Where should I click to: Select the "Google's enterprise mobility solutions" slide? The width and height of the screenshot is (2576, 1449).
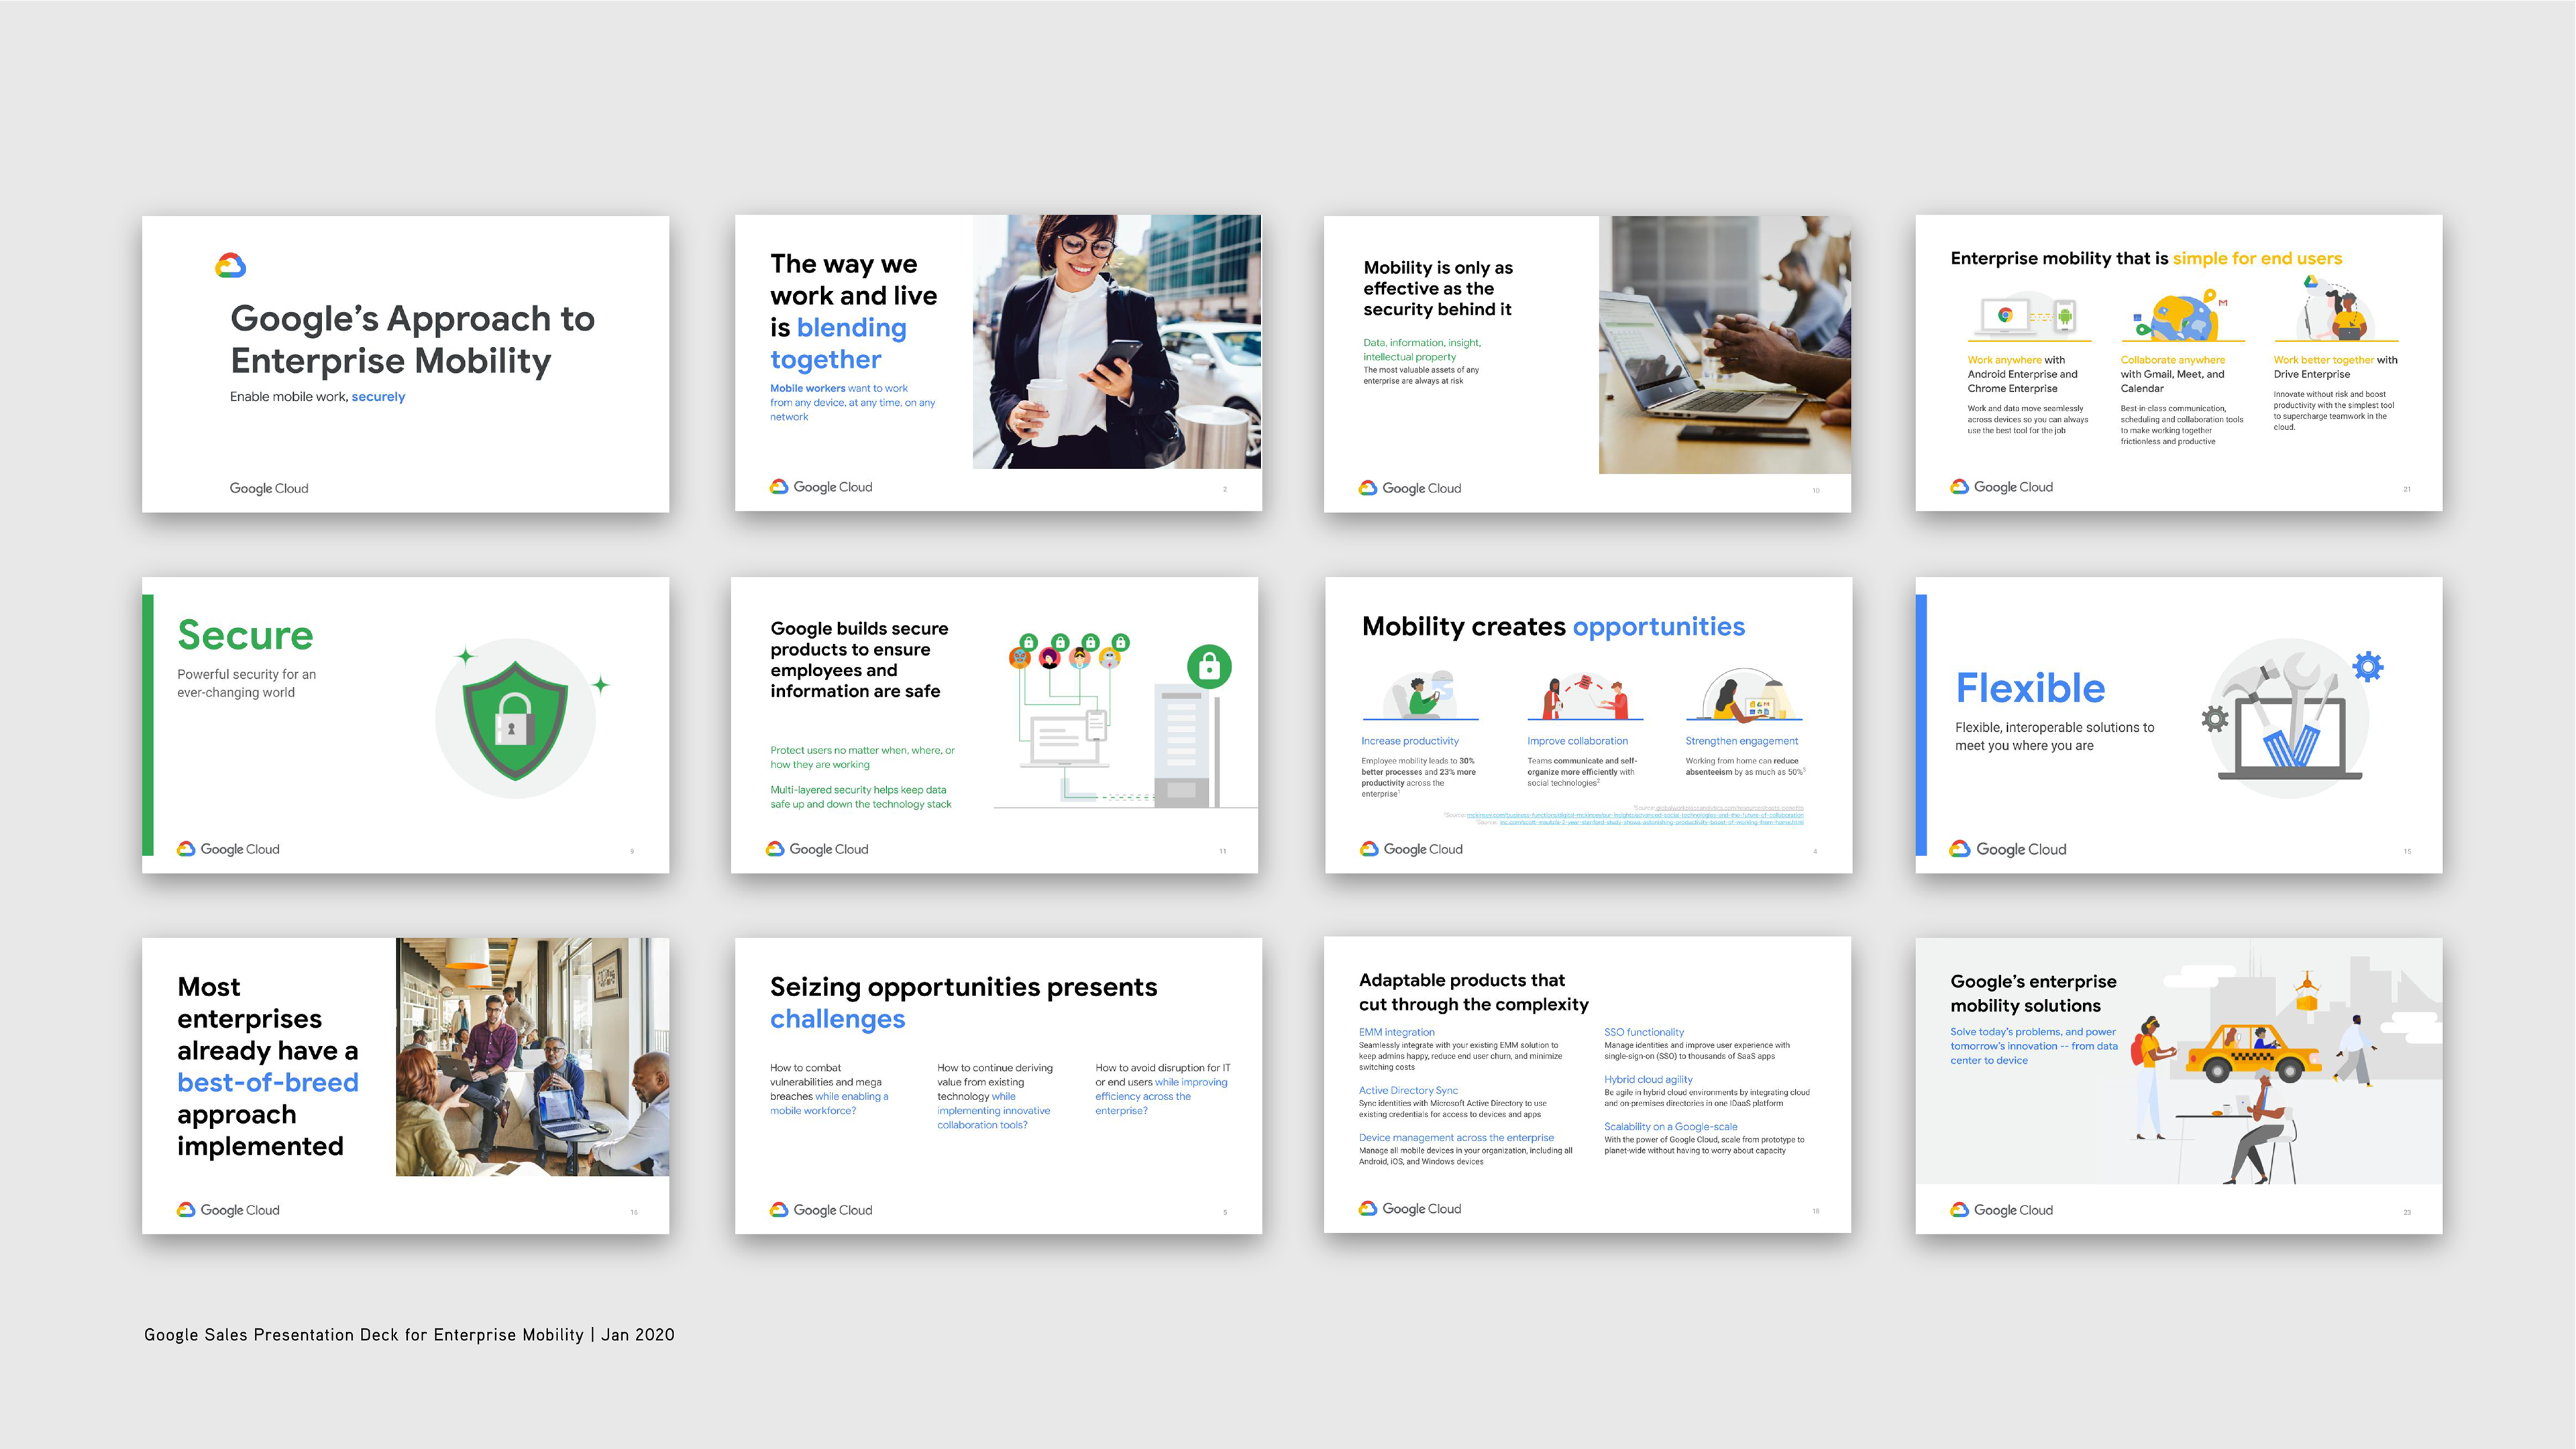(x=2178, y=1085)
